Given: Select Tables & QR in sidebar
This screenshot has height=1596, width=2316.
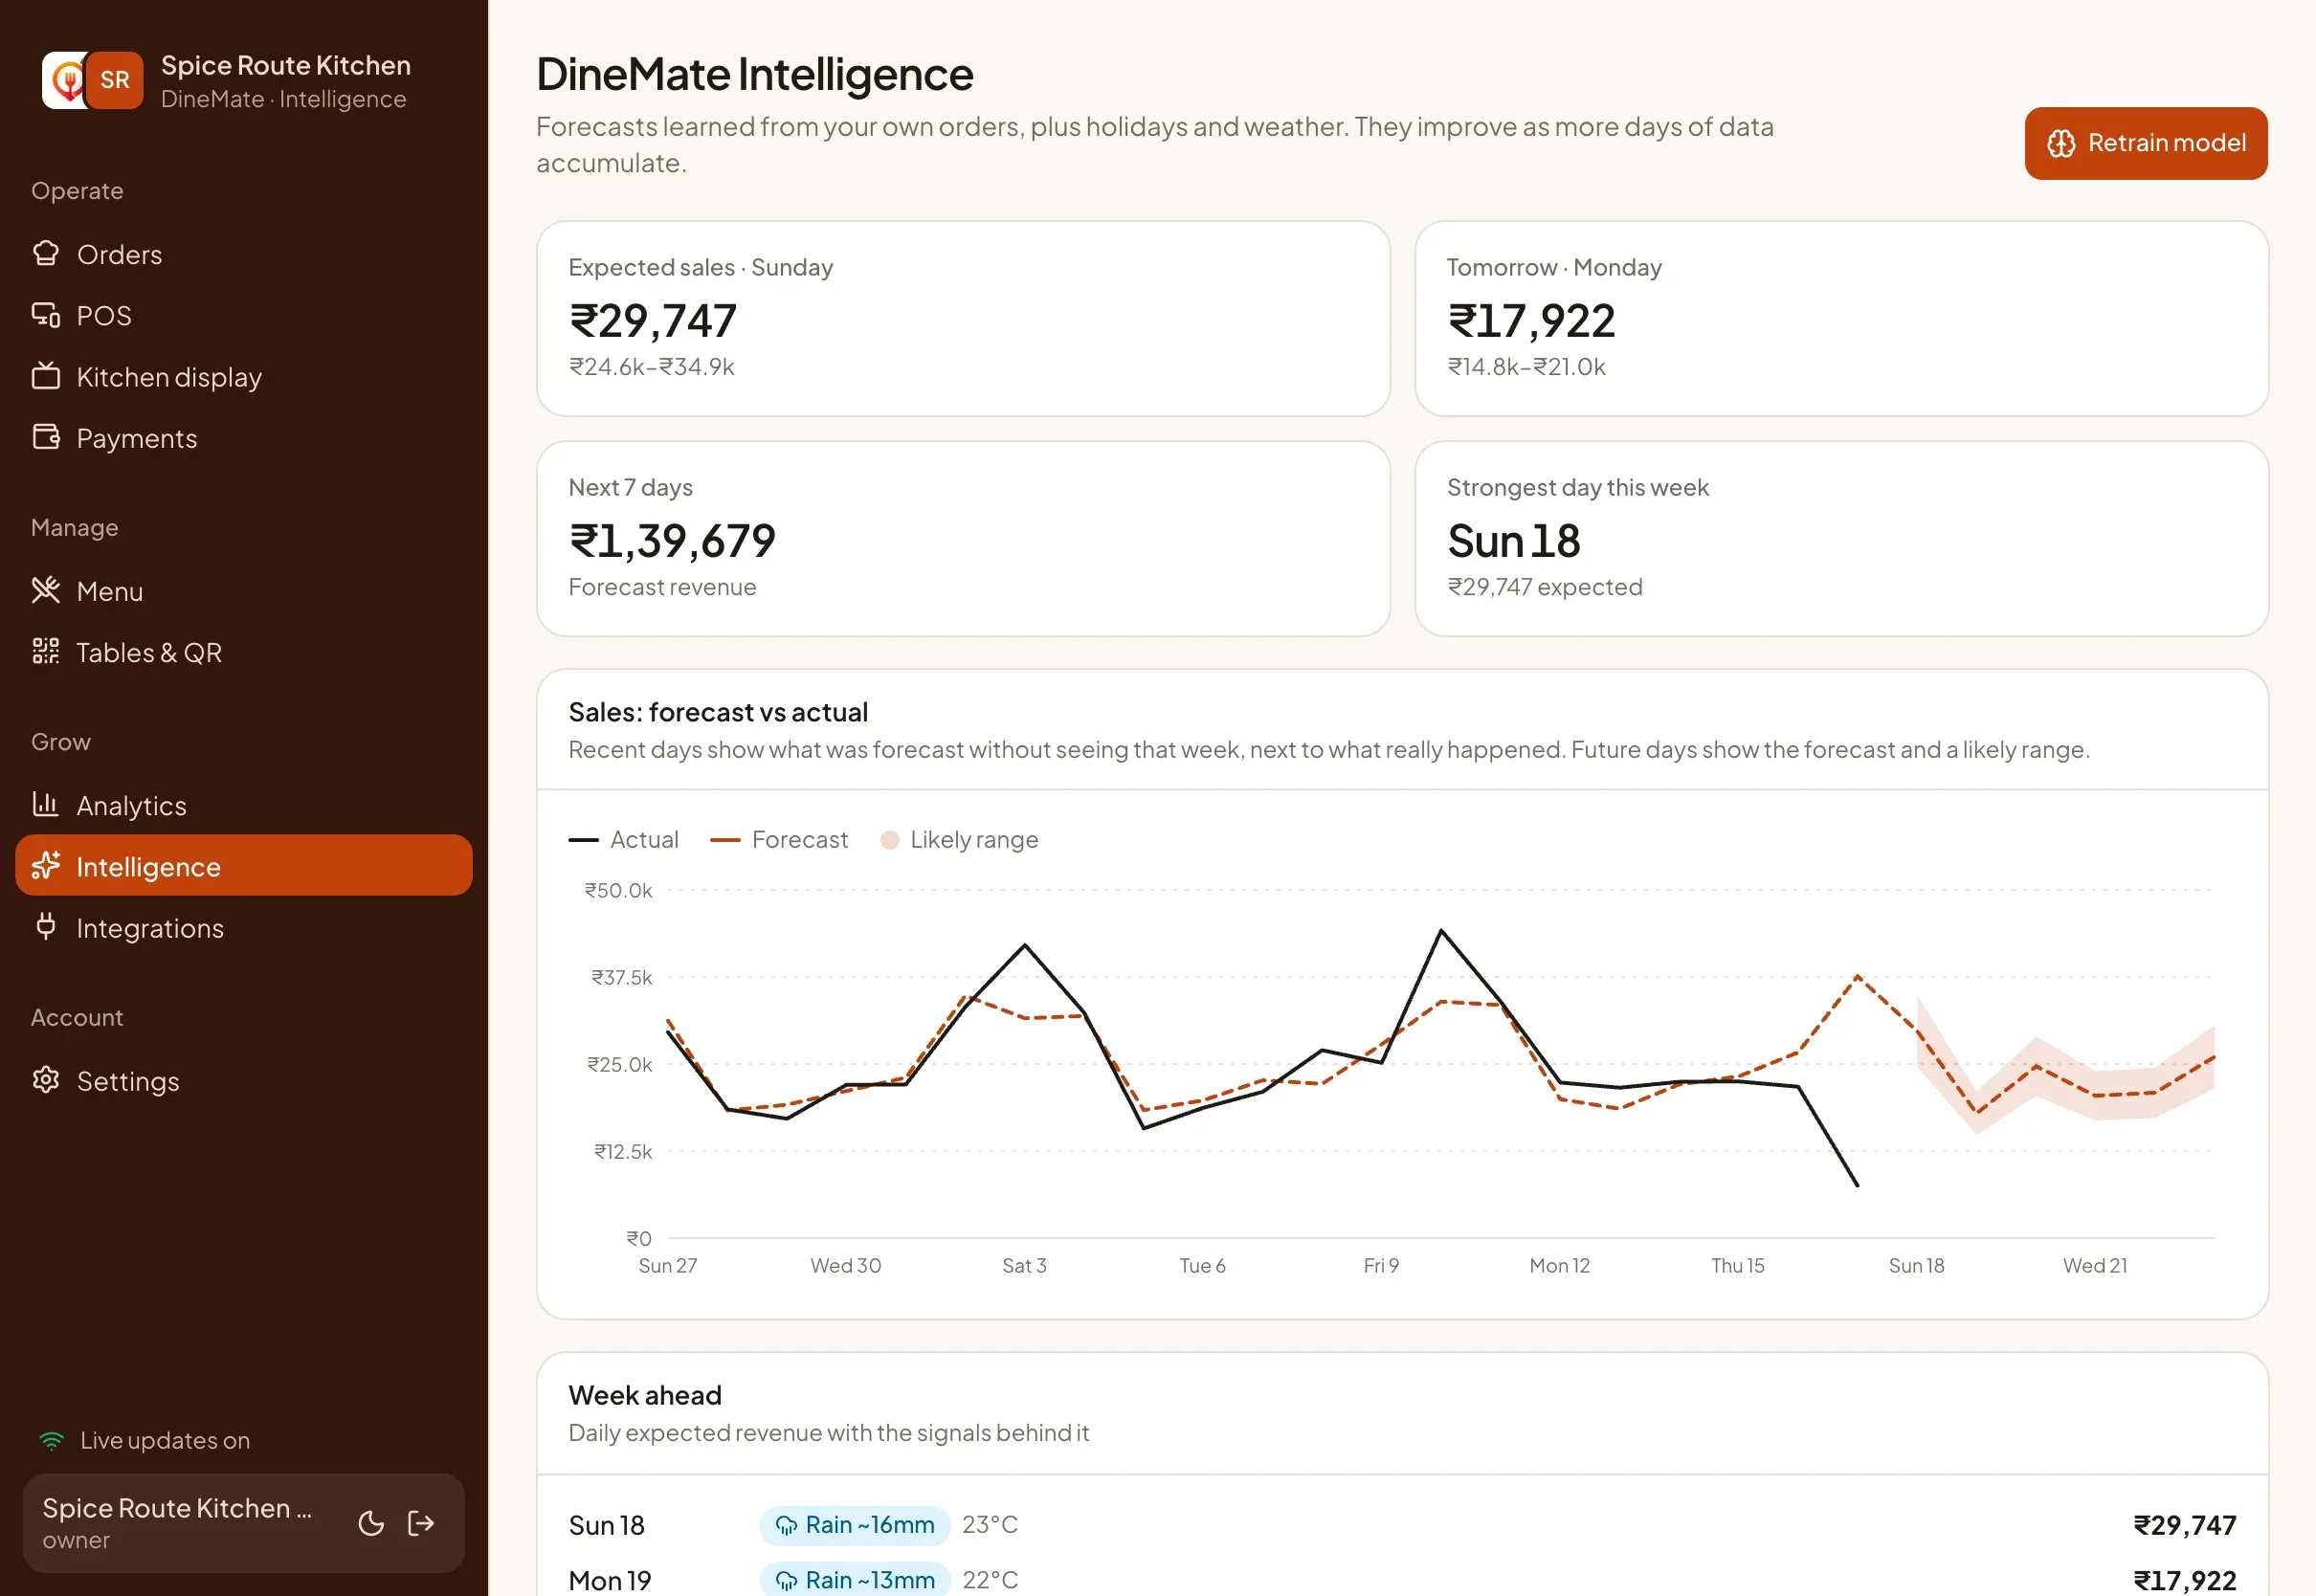Looking at the screenshot, I should click(x=243, y=651).
